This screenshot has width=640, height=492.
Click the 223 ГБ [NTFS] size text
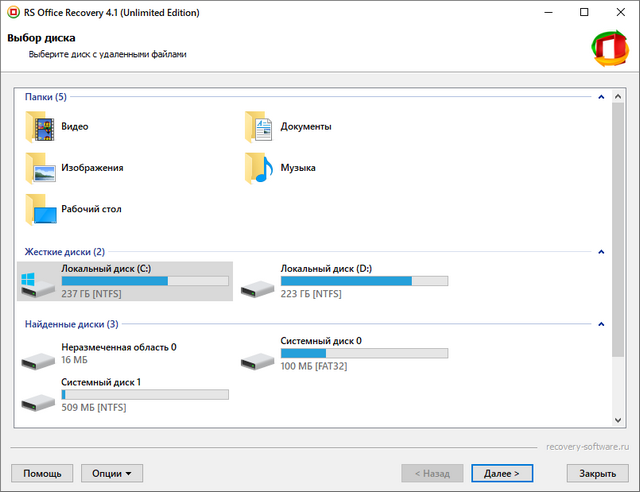click(311, 294)
